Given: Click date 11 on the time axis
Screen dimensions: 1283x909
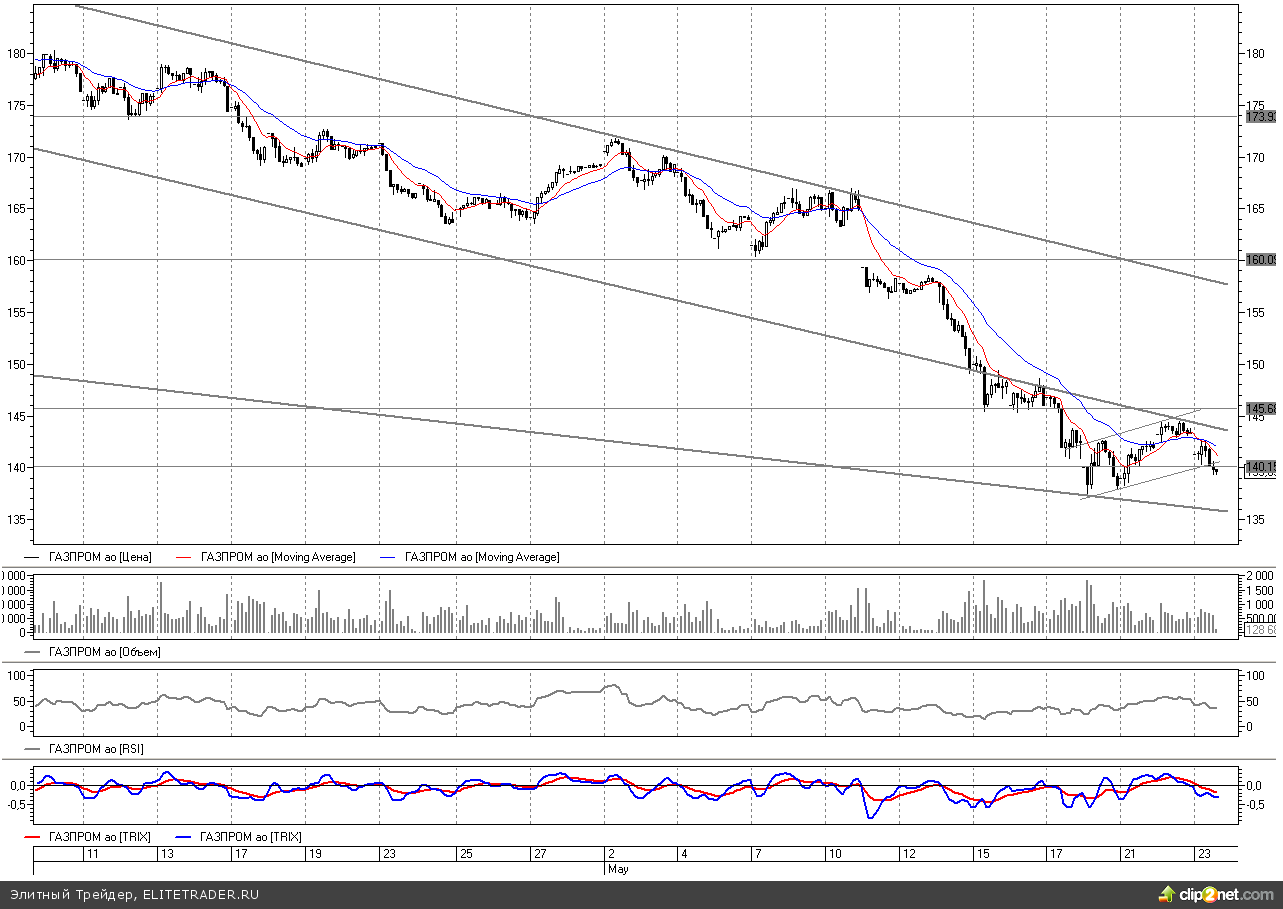Looking at the screenshot, I should [x=92, y=854].
